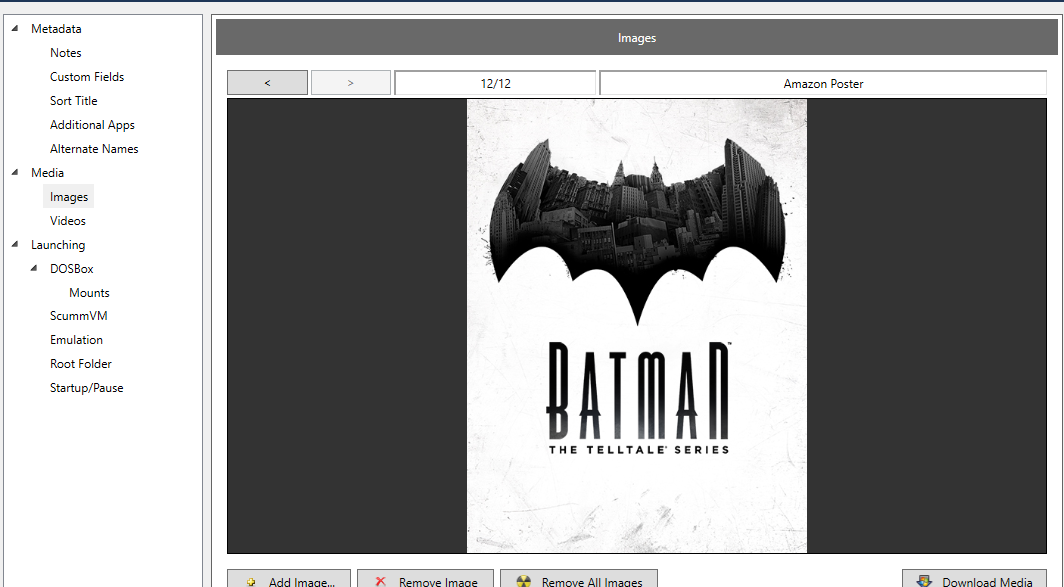Collapse the DOSBox tree node arrow
The image size is (1064, 587).
click(34, 269)
